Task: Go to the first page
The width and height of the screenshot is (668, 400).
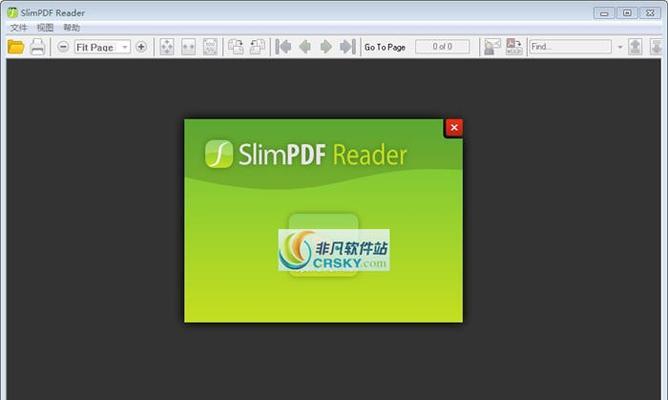Action: pyautogui.click(x=283, y=46)
